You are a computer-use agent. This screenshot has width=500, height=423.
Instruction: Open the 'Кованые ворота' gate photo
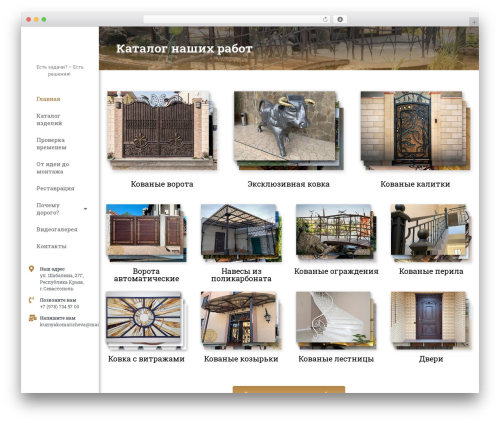(162, 130)
